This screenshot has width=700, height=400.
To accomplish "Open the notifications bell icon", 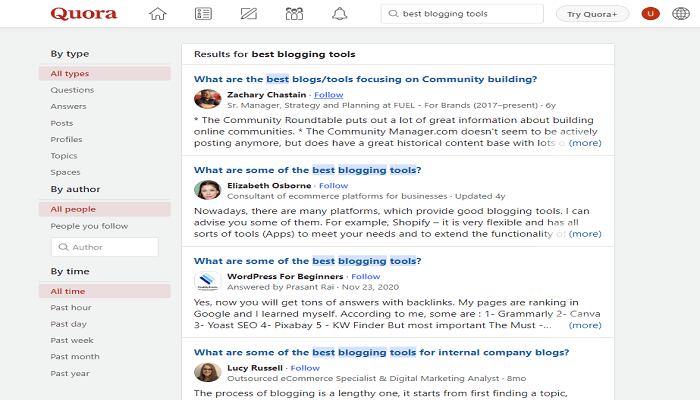I will (x=339, y=14).
